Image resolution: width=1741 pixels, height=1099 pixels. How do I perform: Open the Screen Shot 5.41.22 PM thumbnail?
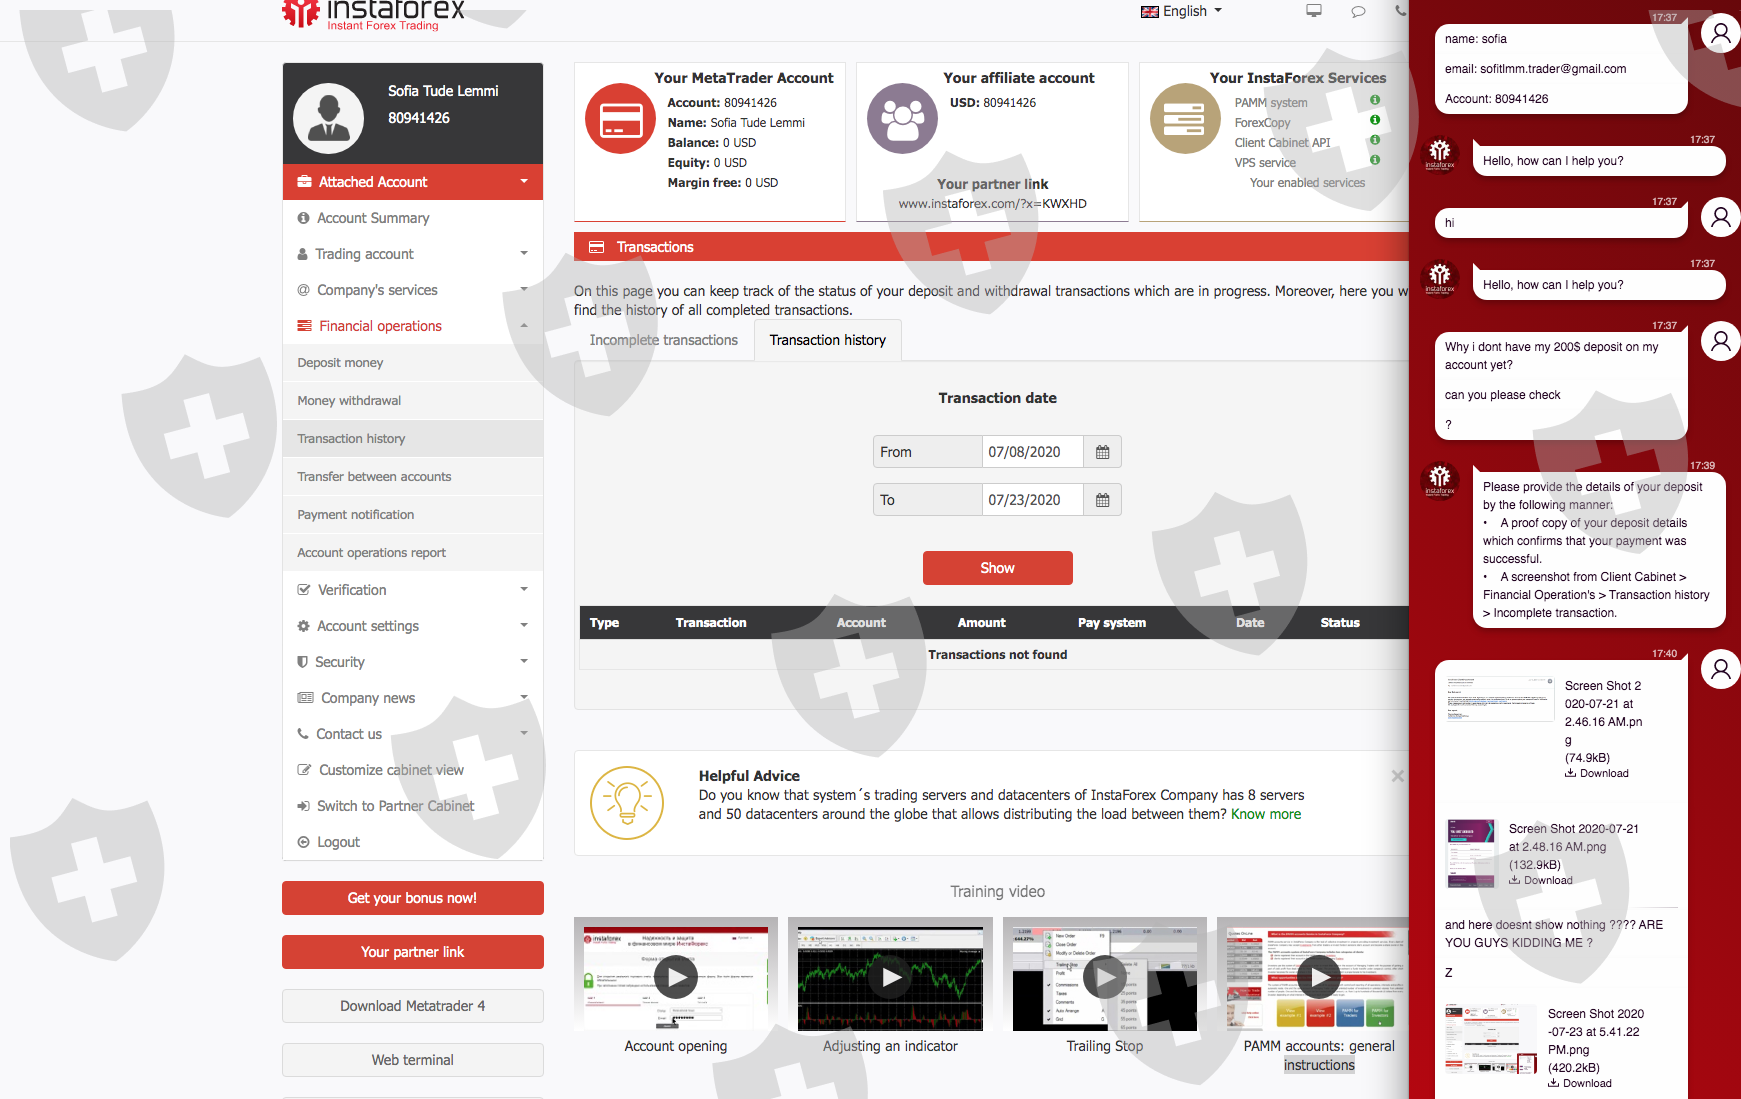click(x=1490, y=1040)
